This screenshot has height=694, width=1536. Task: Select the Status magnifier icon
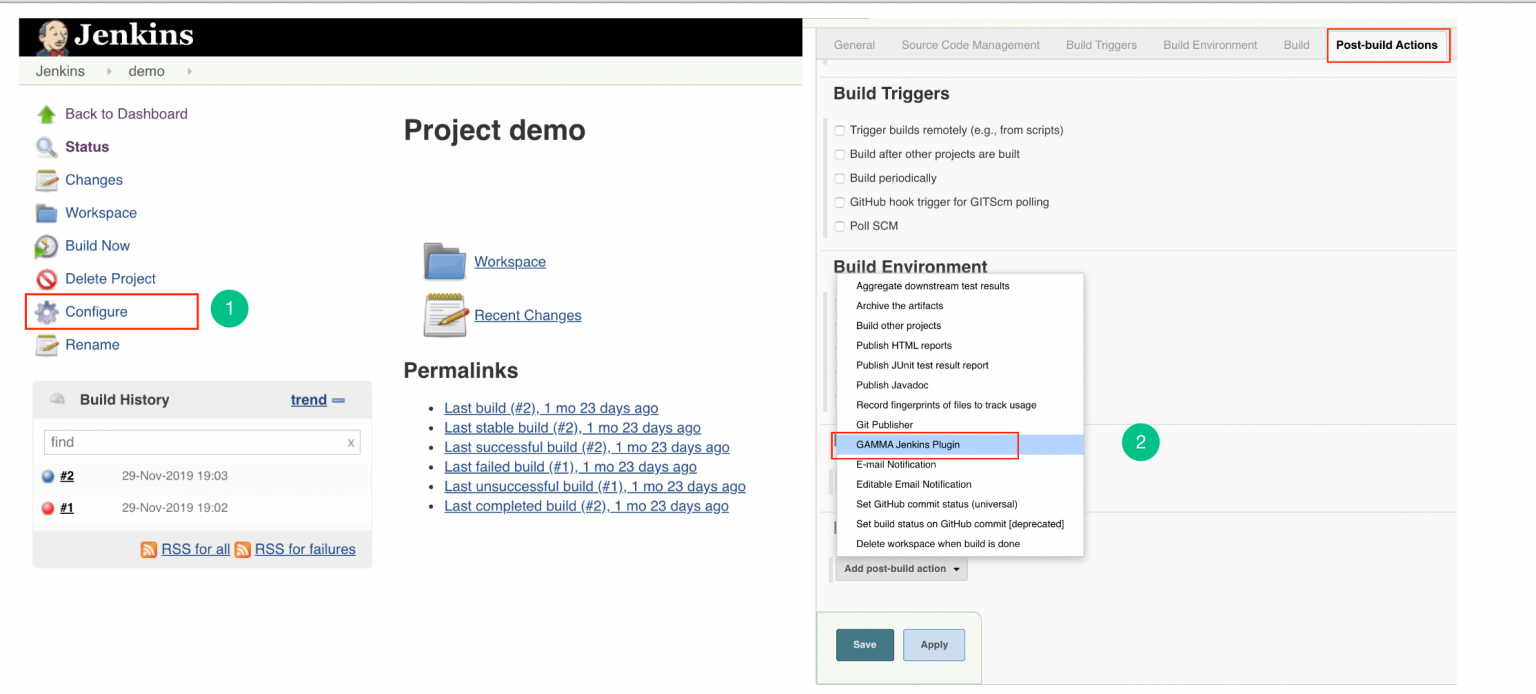(x=45, y=146)
